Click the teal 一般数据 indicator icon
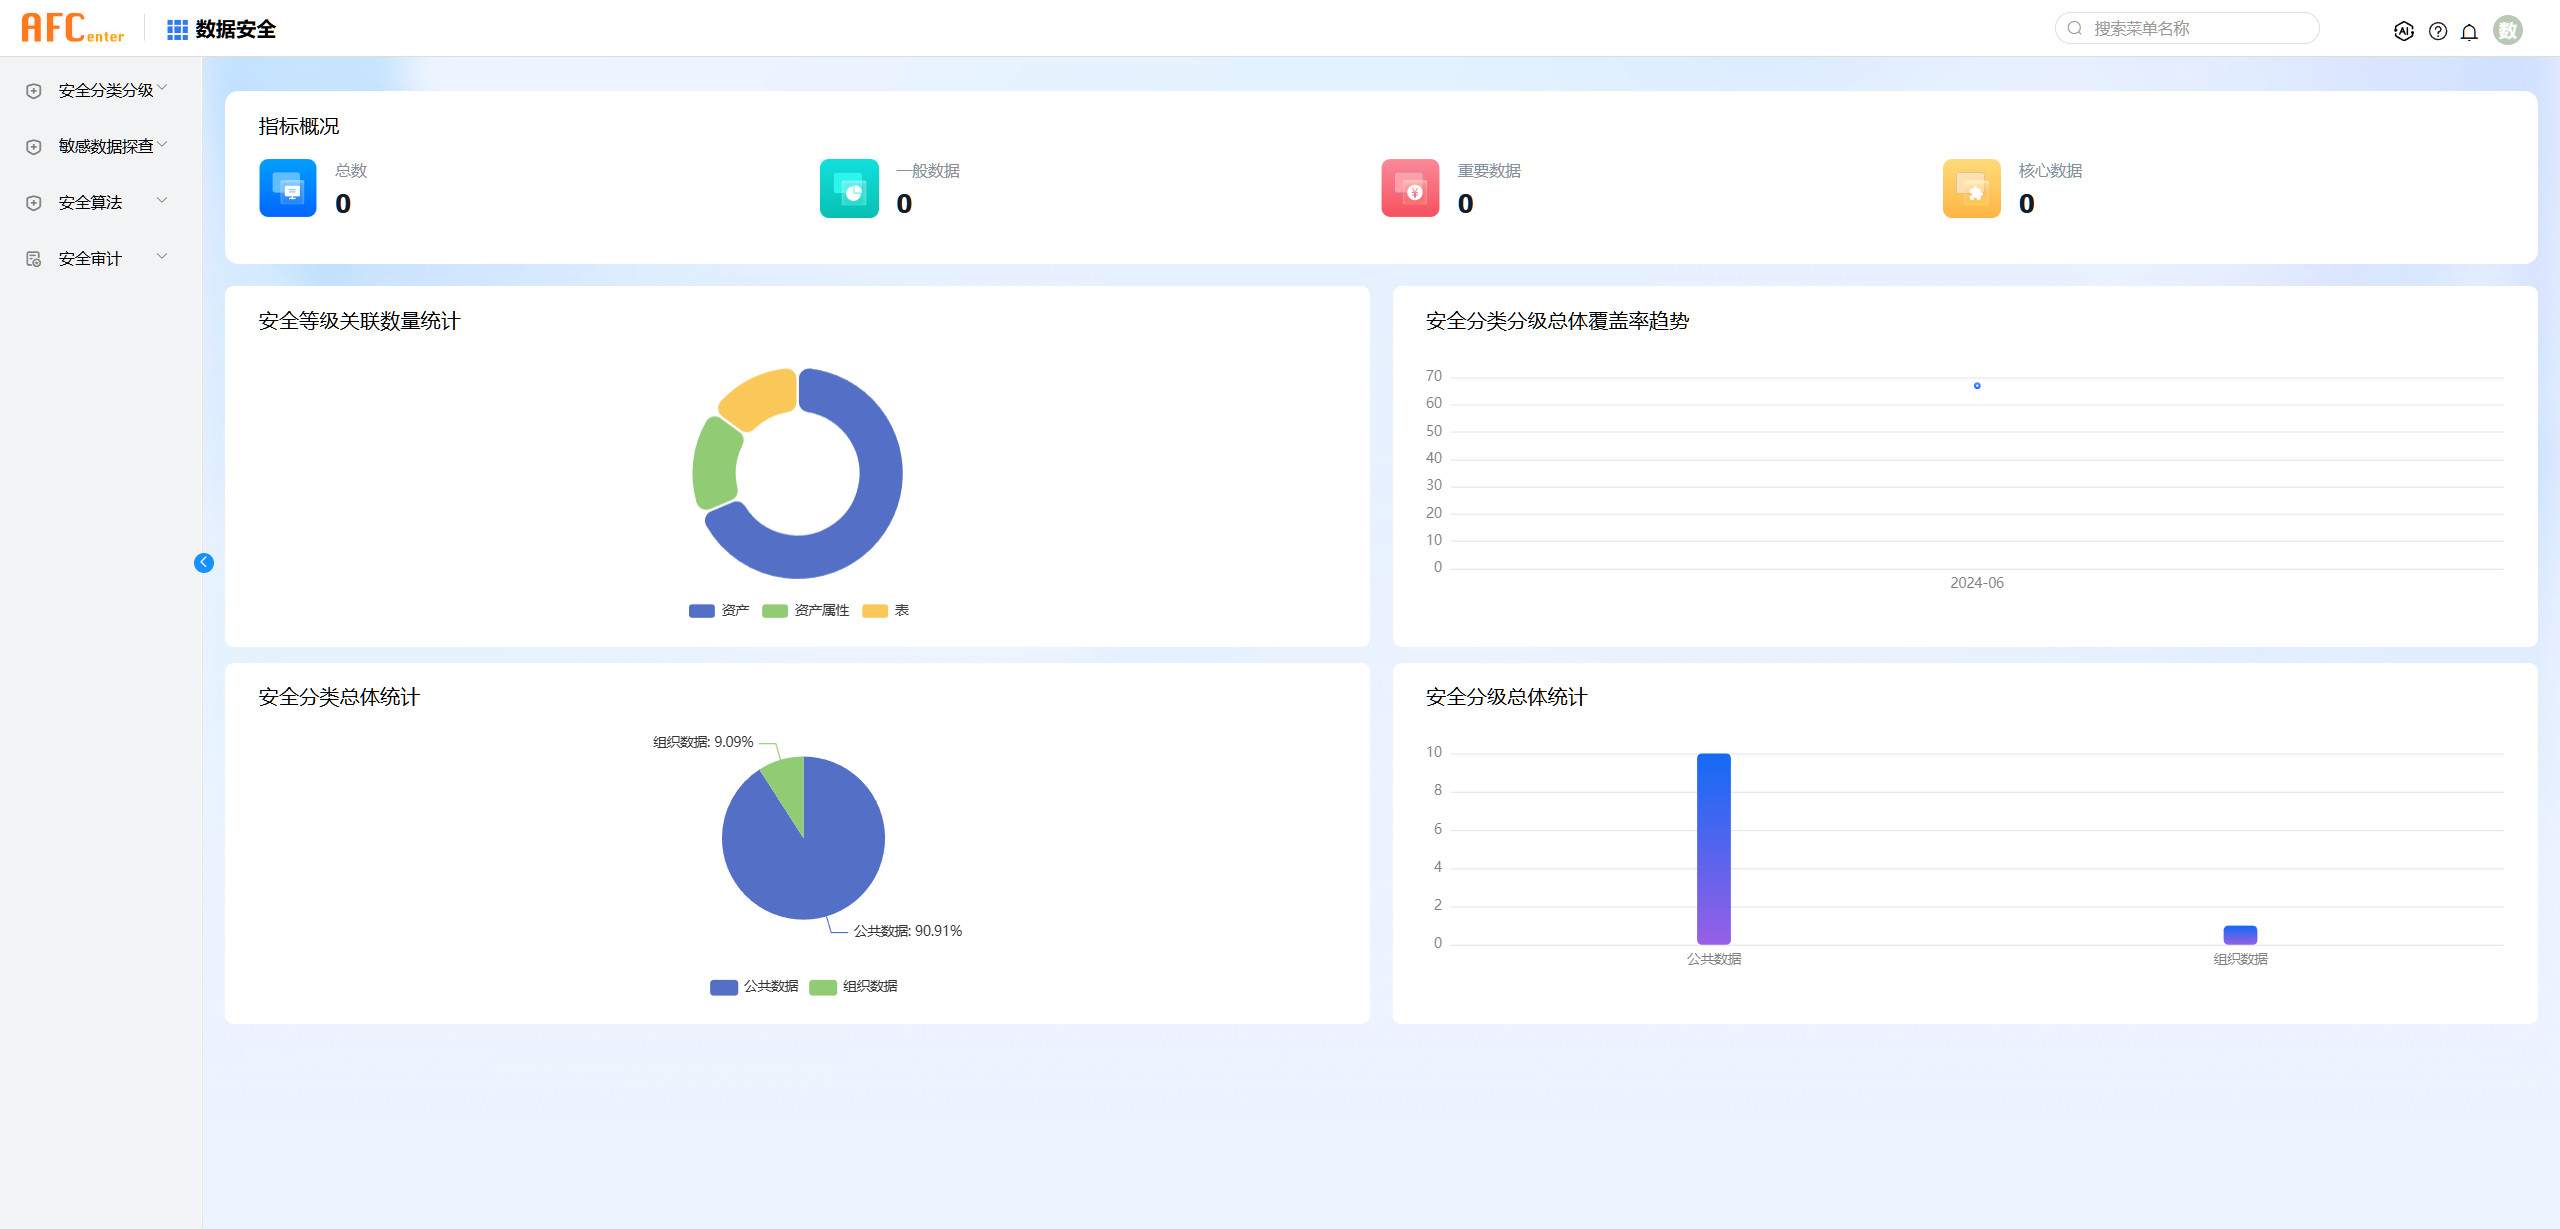 849,188
